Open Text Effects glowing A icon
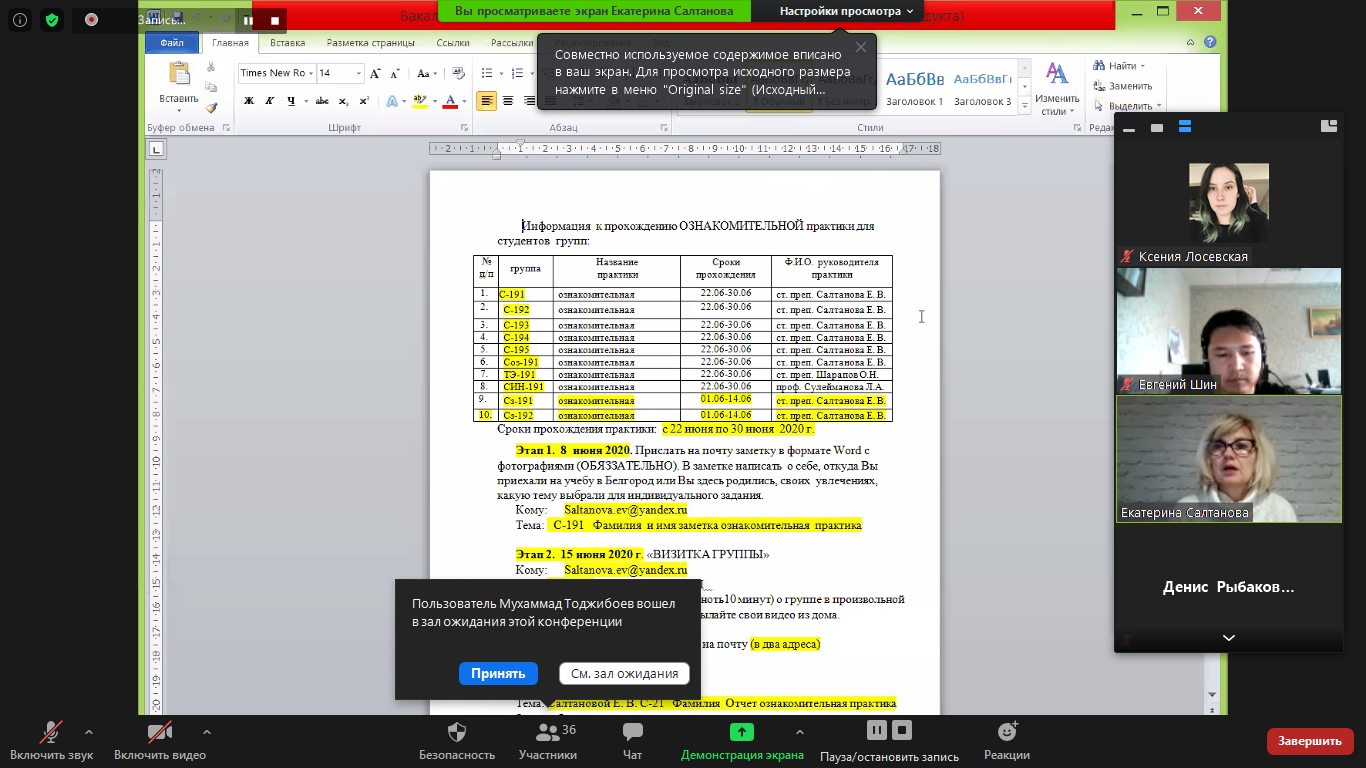Screen dimensions: 1366x768 (x=391, y=101)
